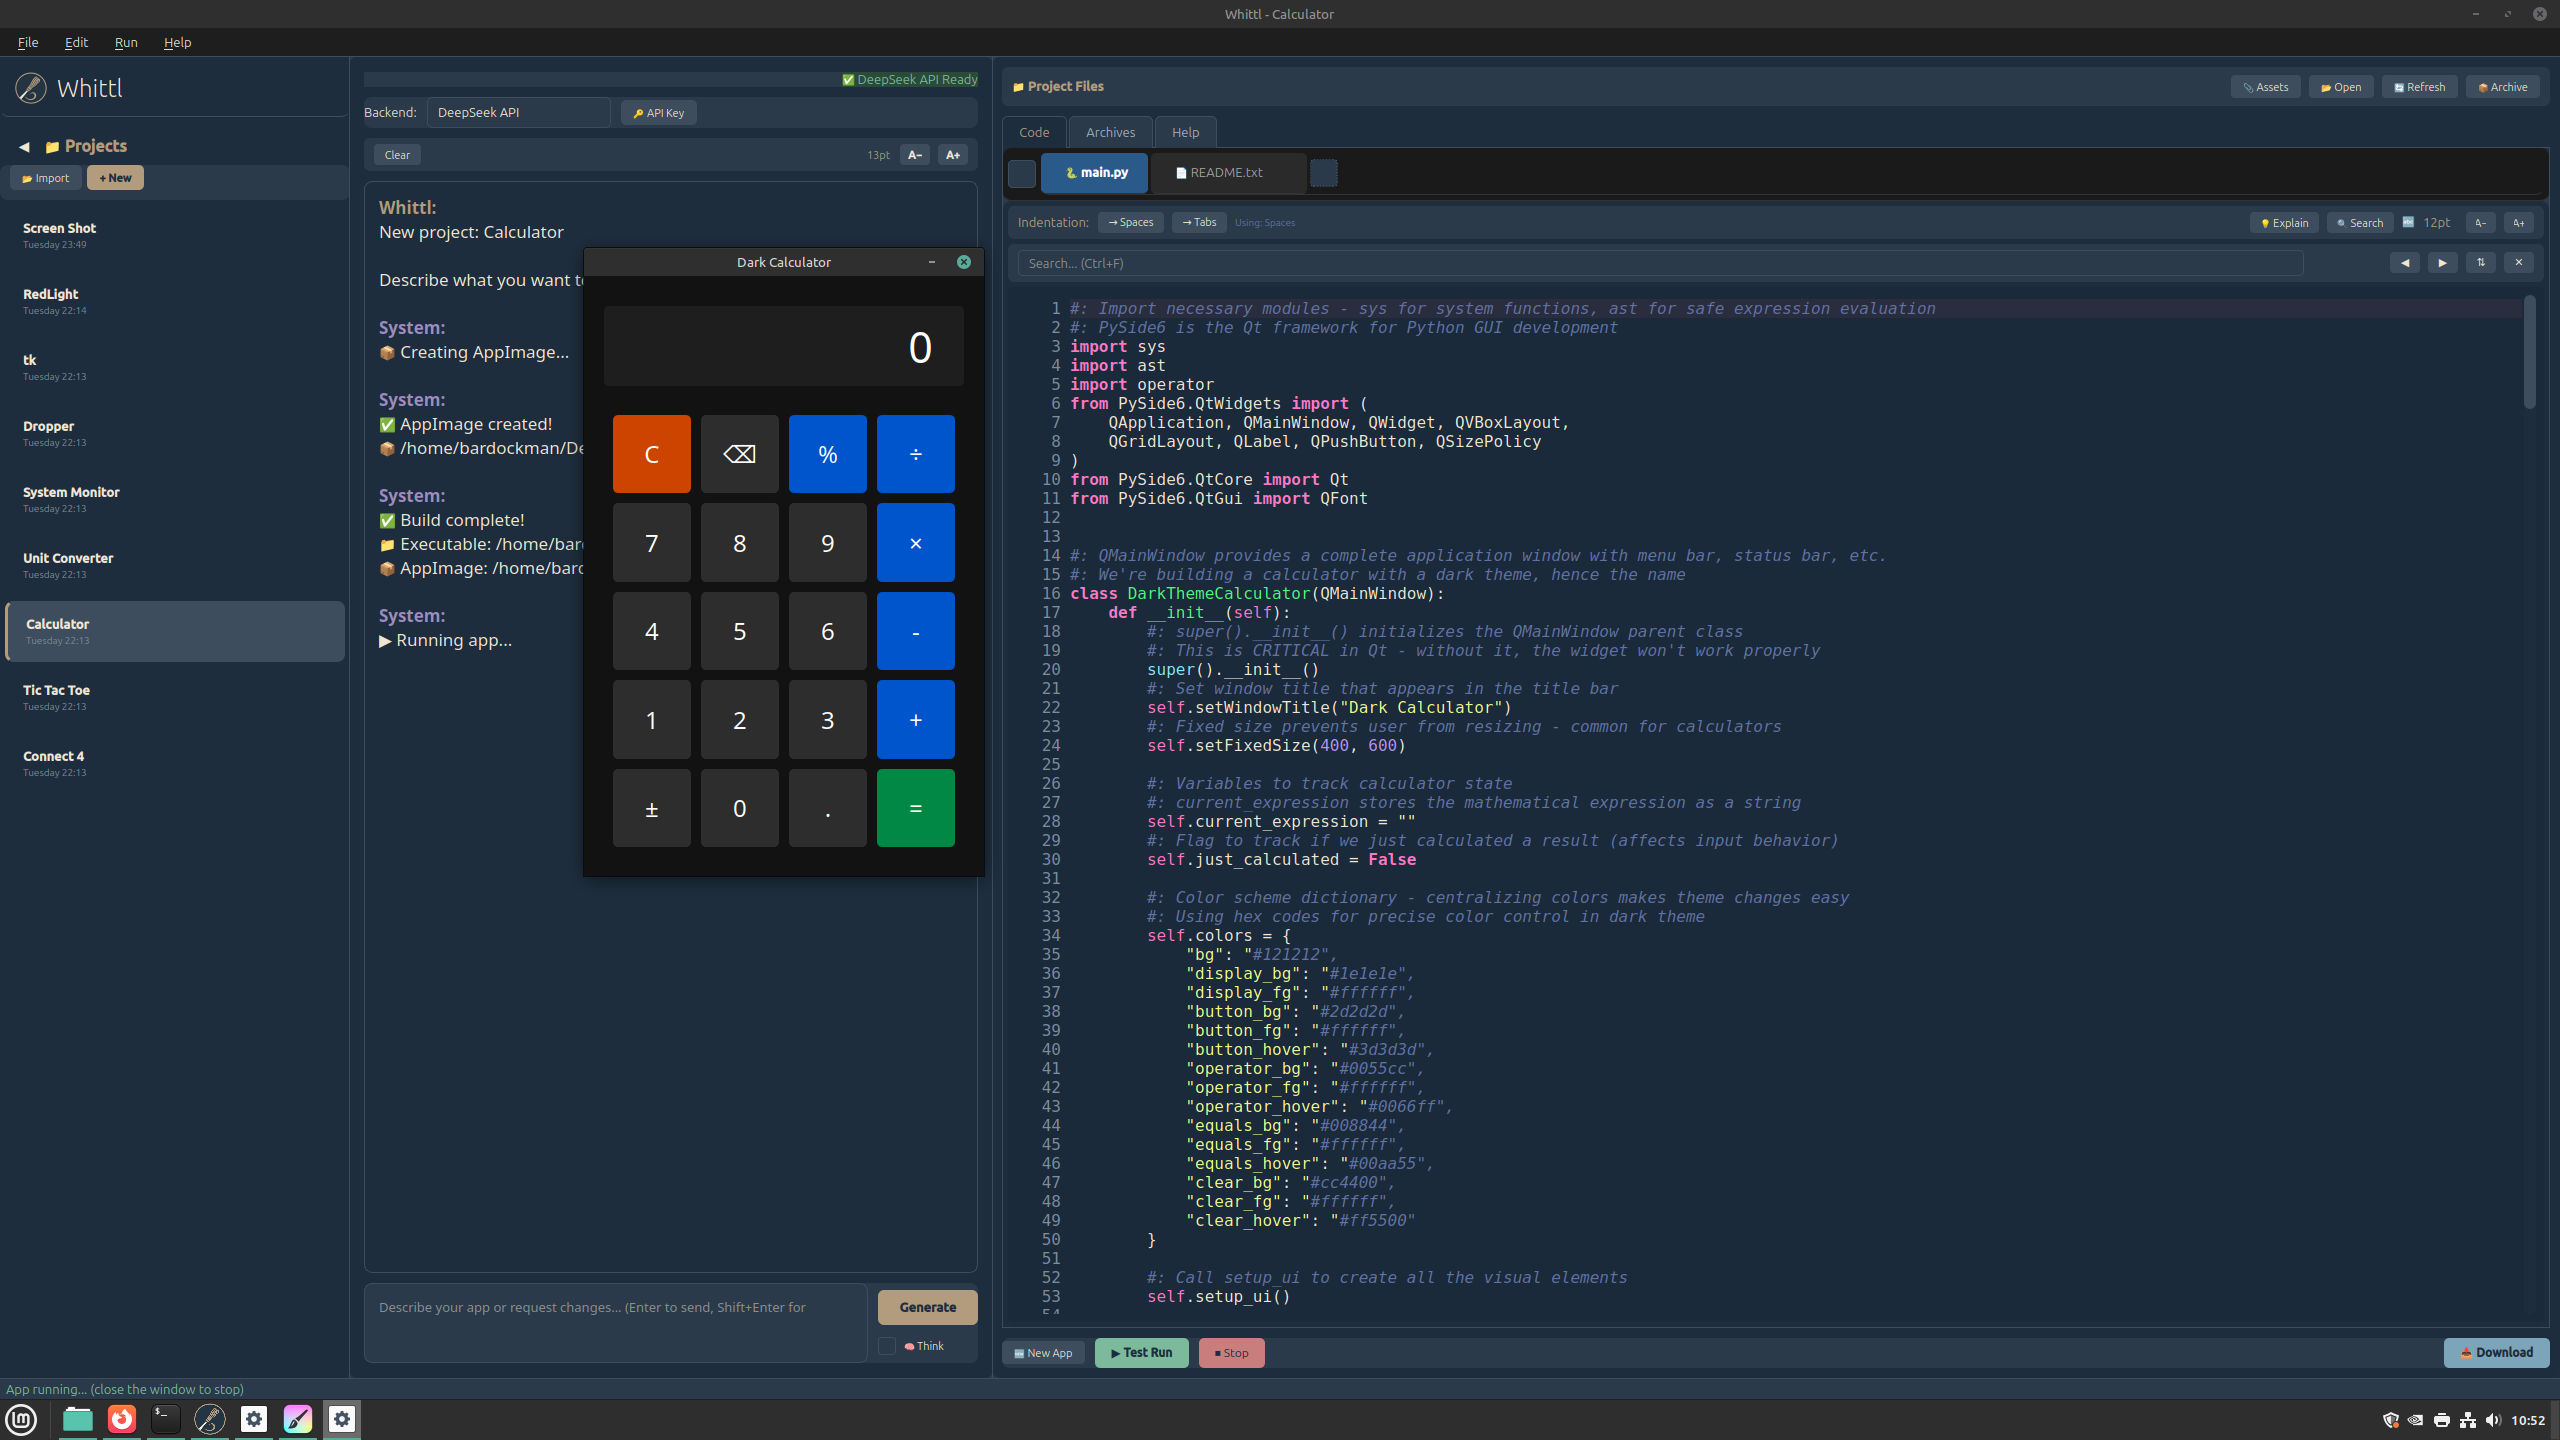This screenshot has width=2560, height=1440.
Task: Open the Backend DeepSeek API dropdown
Action: tap(518, 113)
